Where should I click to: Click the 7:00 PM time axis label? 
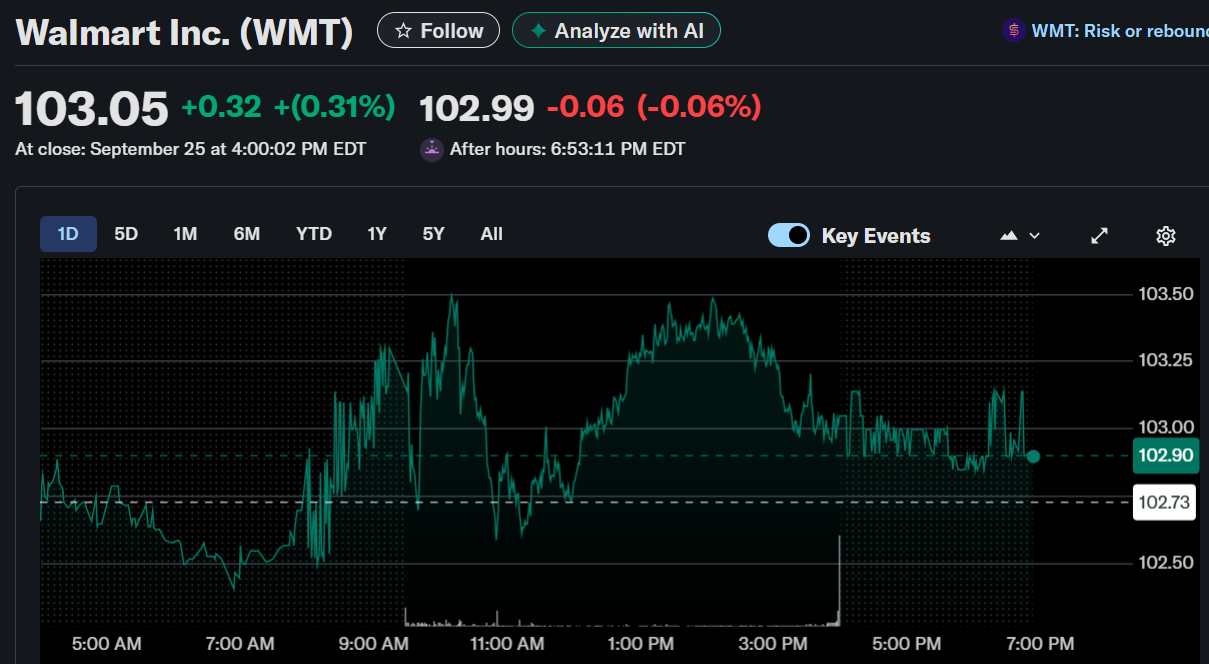click(1041, 643)
